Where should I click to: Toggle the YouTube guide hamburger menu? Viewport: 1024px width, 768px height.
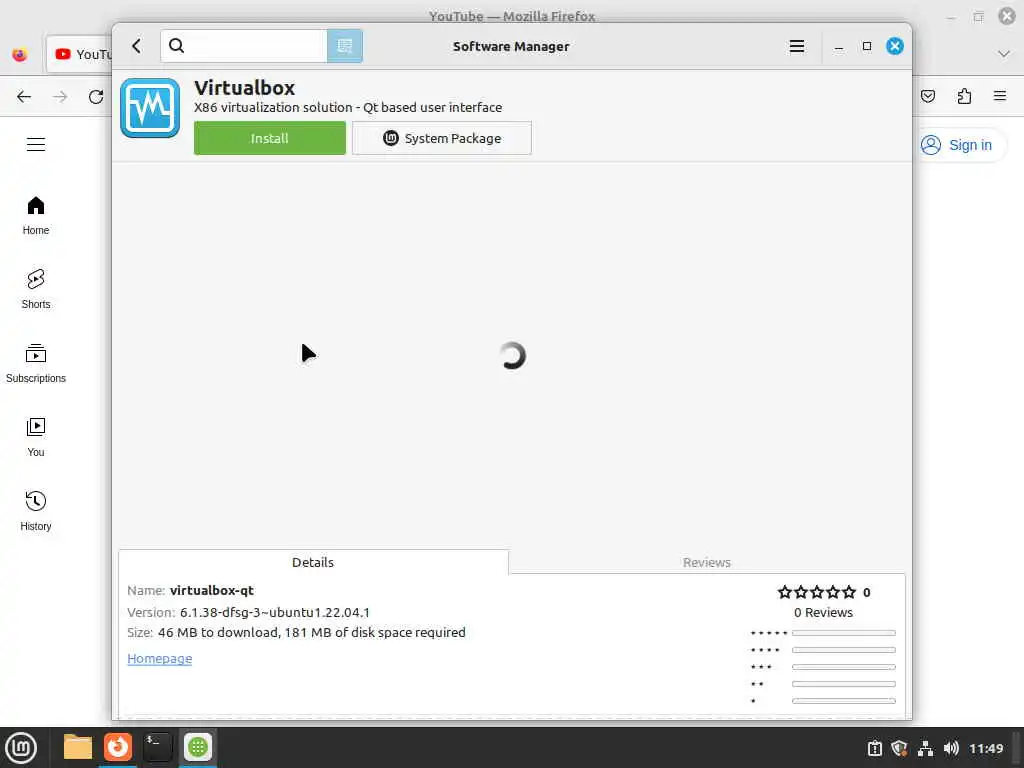coord(36,144)
